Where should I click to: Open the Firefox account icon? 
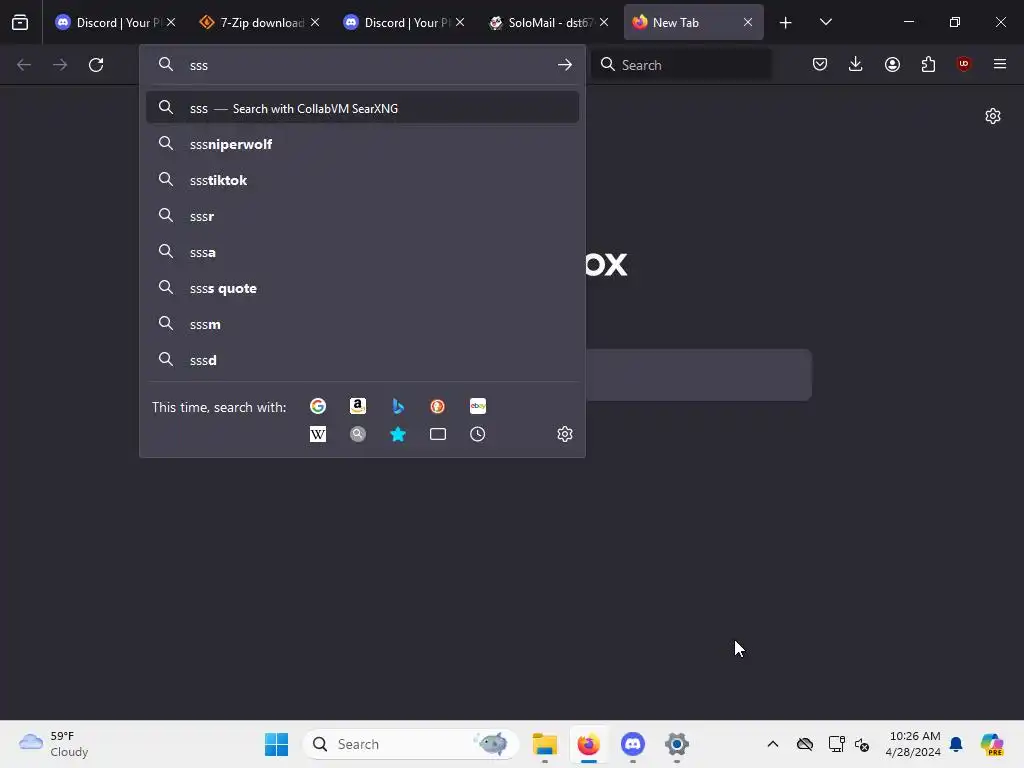(x=893, y=64)
